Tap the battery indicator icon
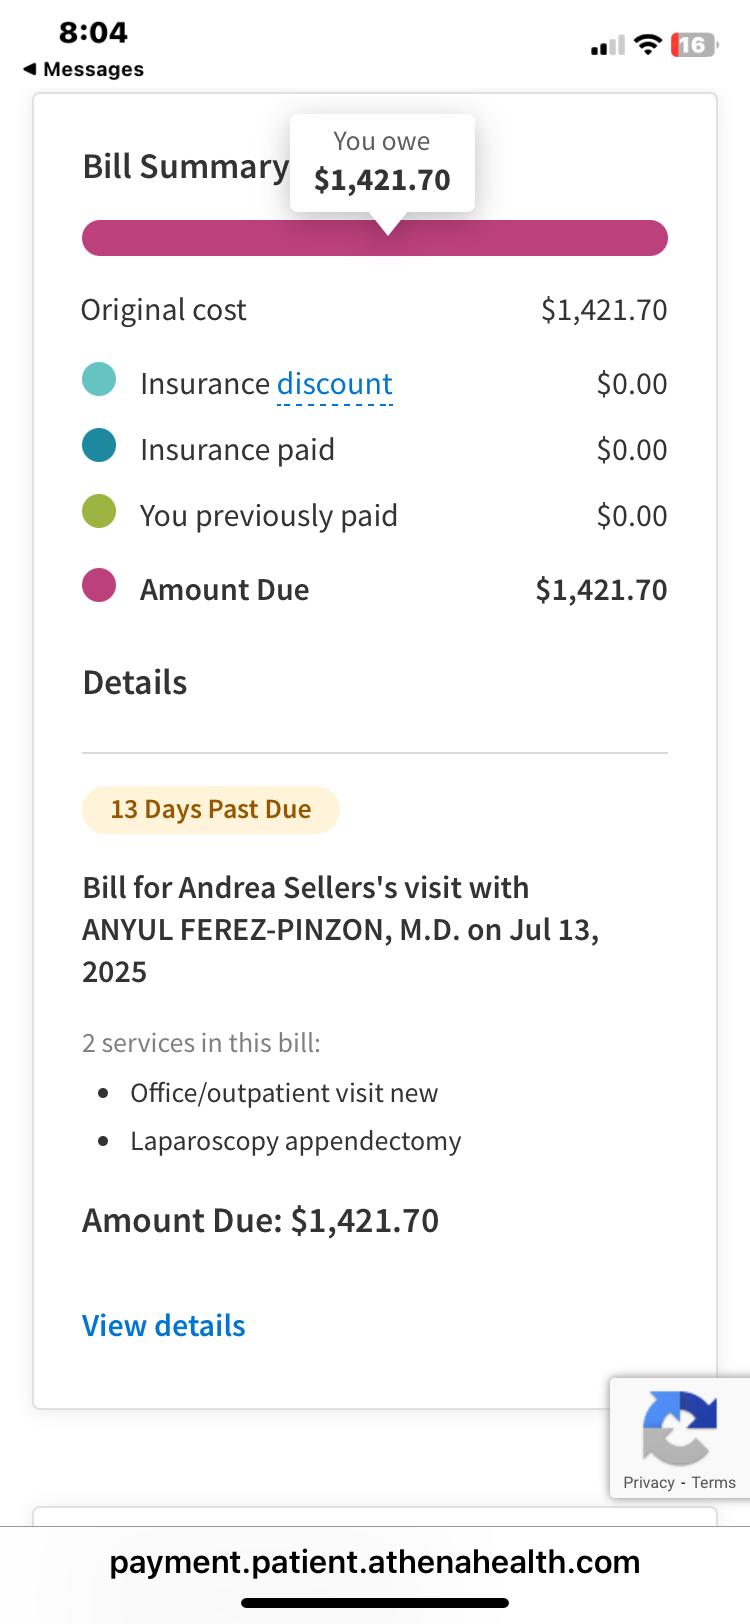 695,45
